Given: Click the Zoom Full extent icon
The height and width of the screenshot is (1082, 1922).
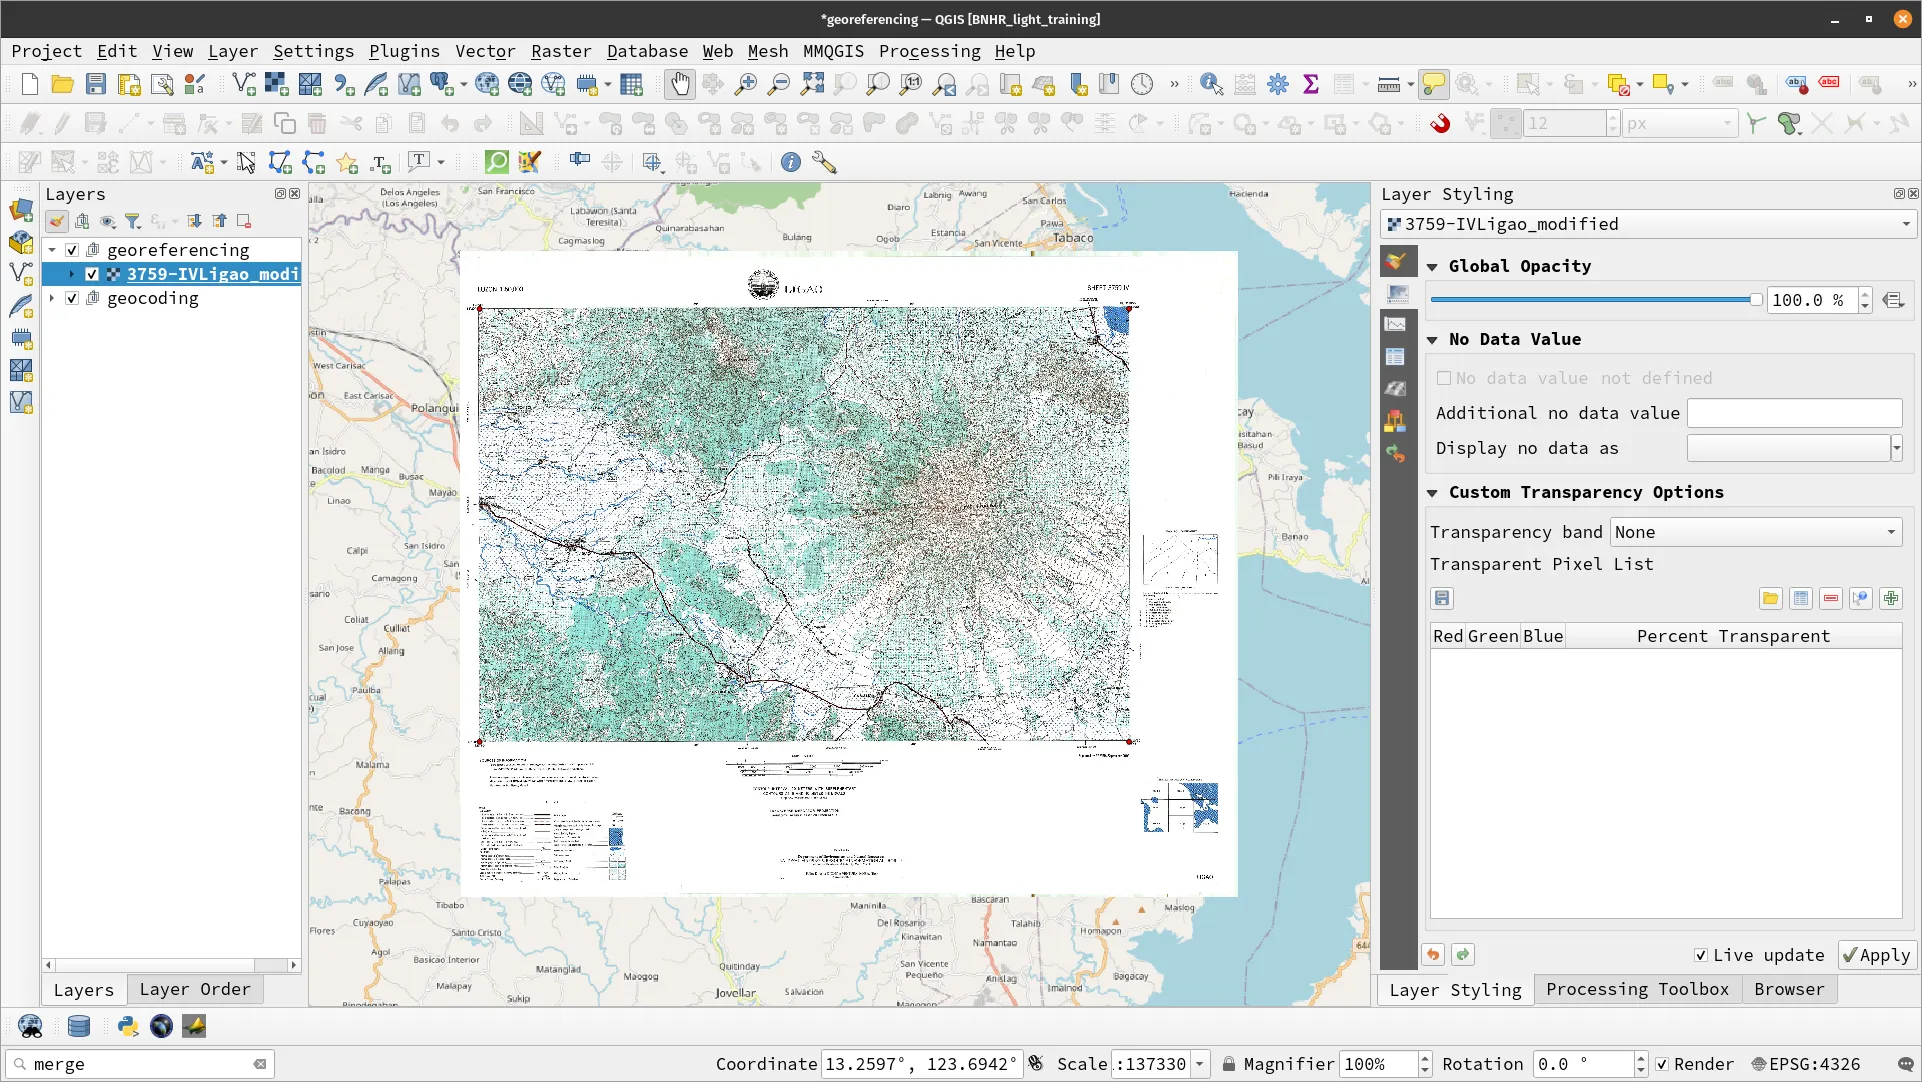Looking at the screenshot, I should tap(812, 85).
